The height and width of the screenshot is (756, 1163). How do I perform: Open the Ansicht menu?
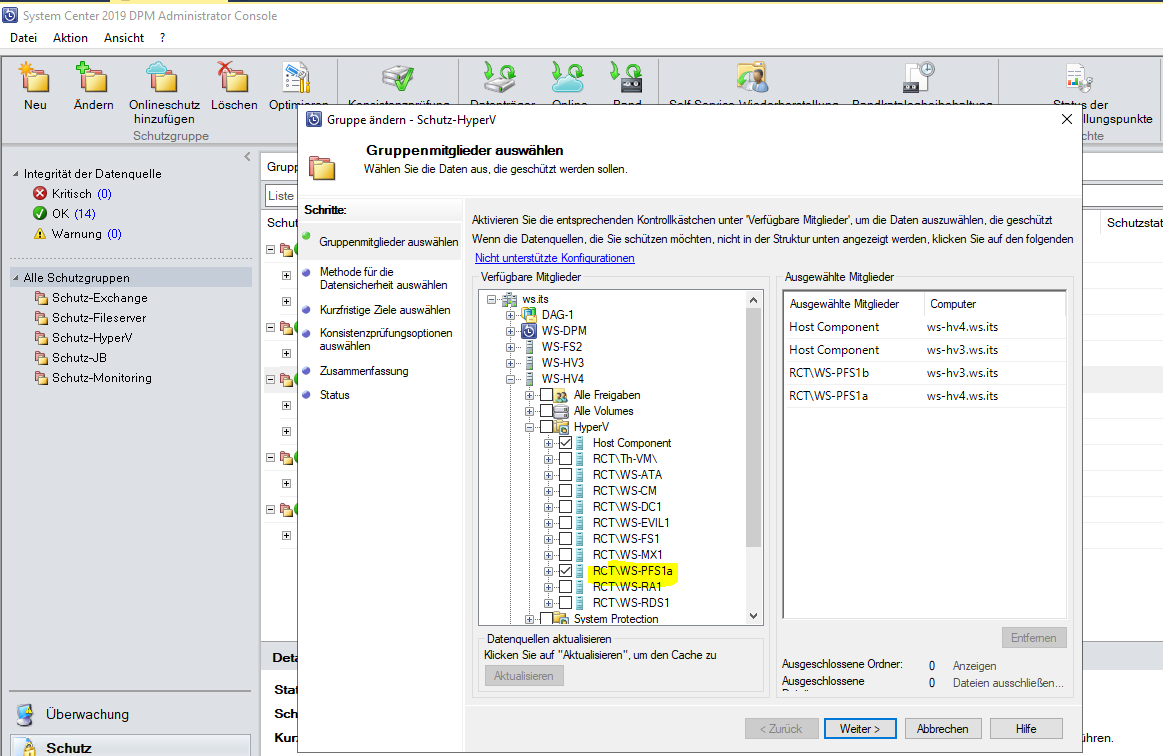124,38
